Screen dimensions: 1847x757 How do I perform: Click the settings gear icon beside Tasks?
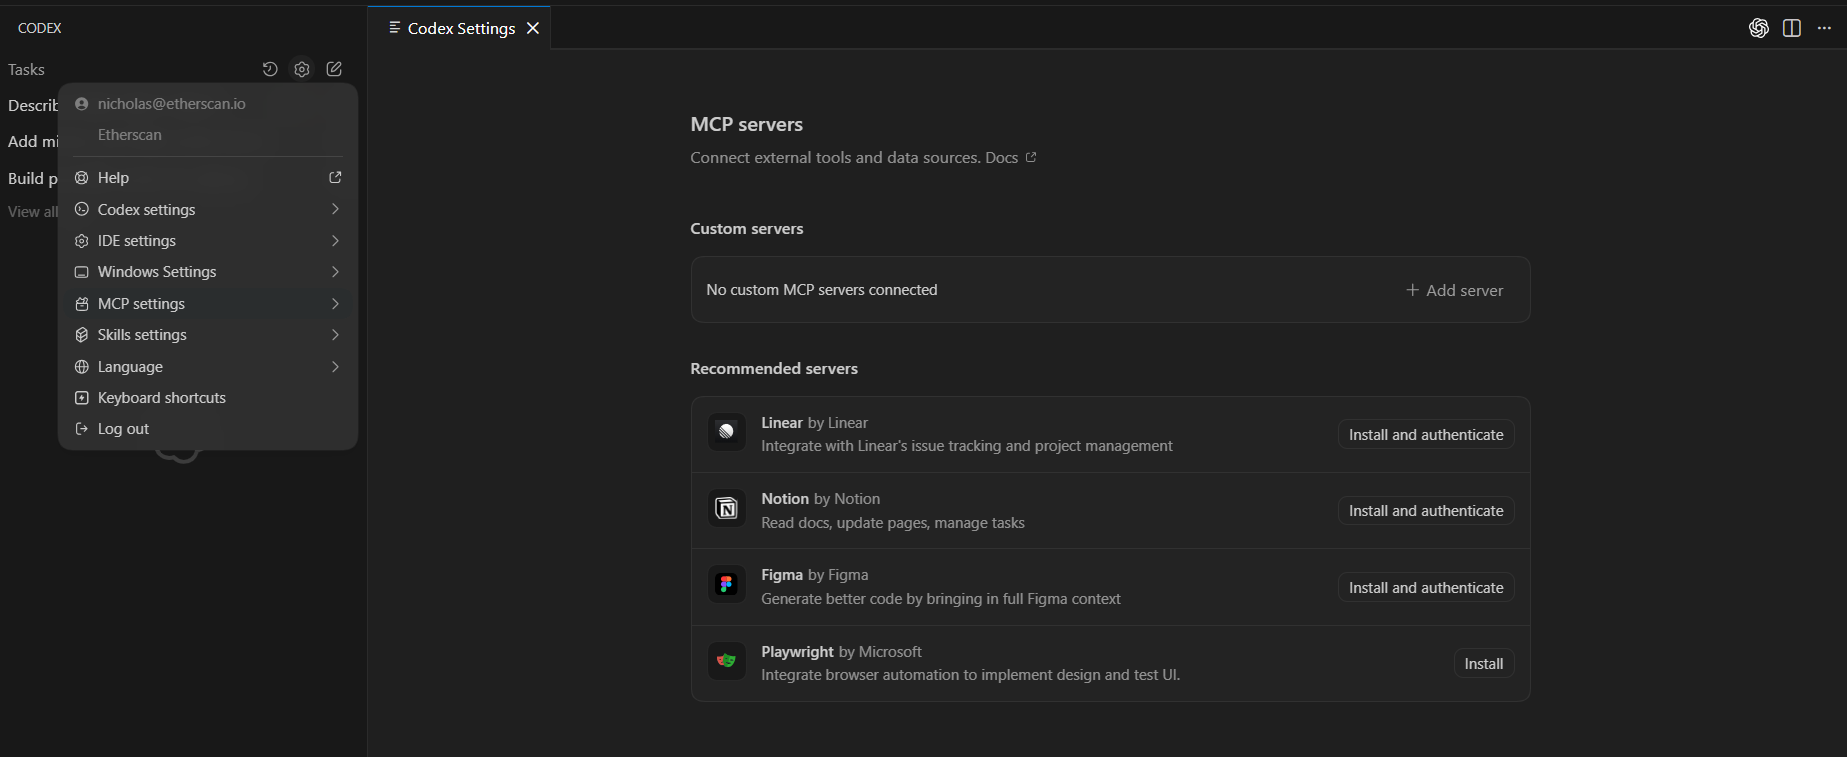tap(302, 69)
